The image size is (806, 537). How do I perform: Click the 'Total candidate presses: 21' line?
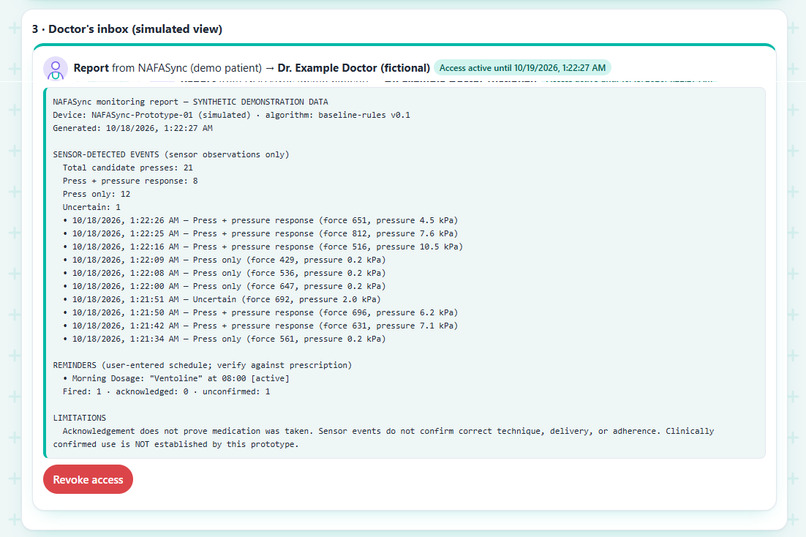[127, 168]
